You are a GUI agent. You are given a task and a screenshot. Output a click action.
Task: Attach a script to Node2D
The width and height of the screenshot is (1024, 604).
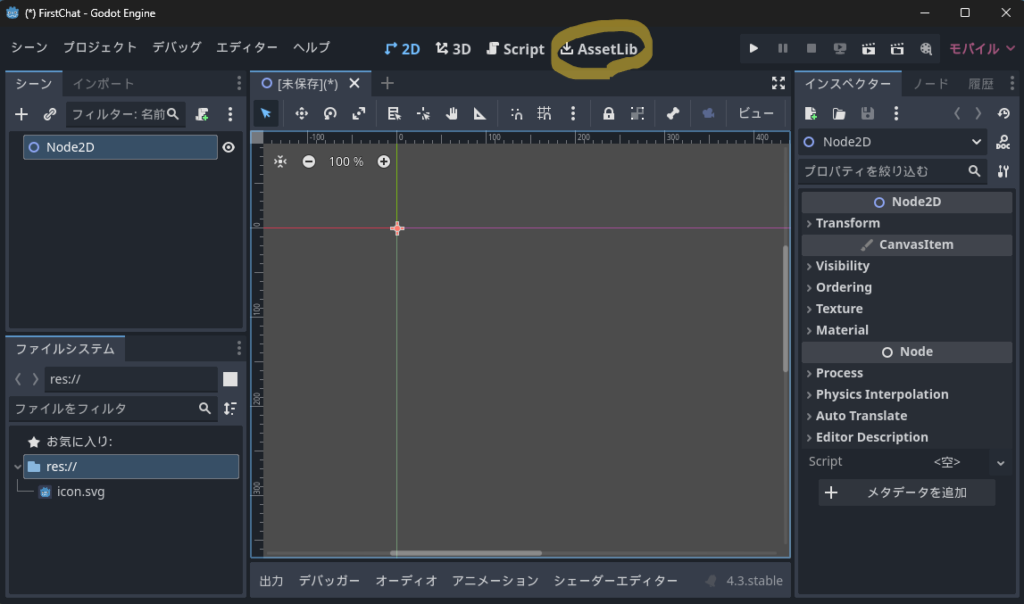[x=202, y=114]
